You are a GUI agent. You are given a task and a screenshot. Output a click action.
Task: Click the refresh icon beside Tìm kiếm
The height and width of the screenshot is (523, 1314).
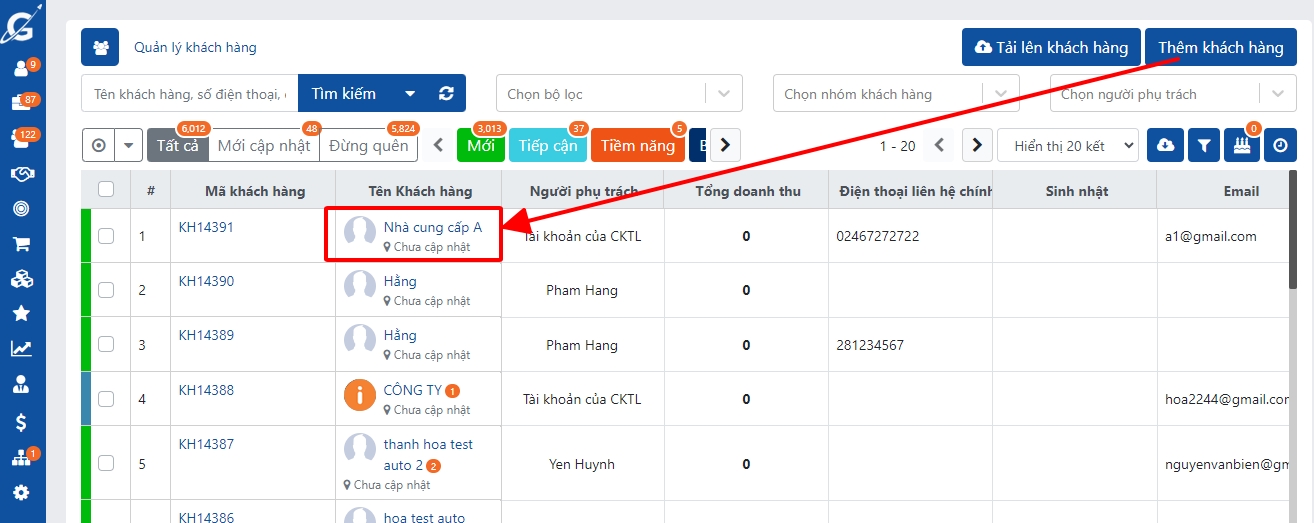click(x=446, y=94)
